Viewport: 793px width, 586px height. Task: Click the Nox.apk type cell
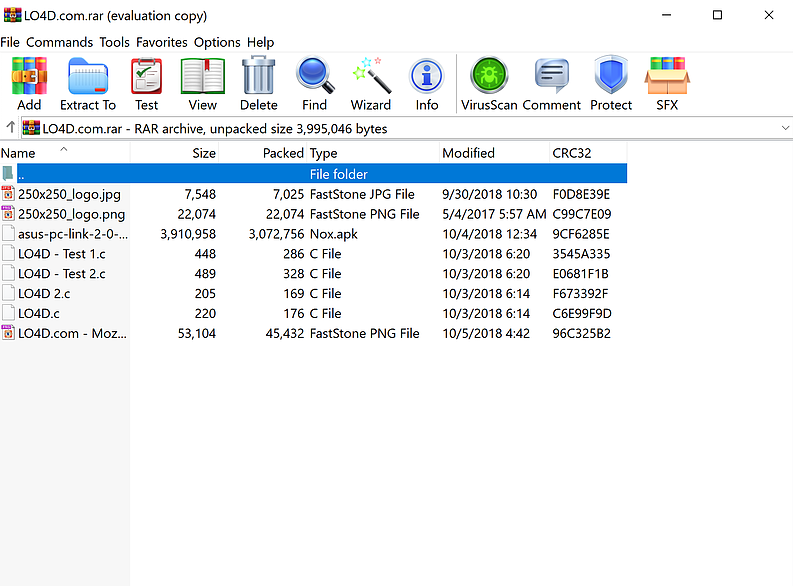[x=333, y=234]
